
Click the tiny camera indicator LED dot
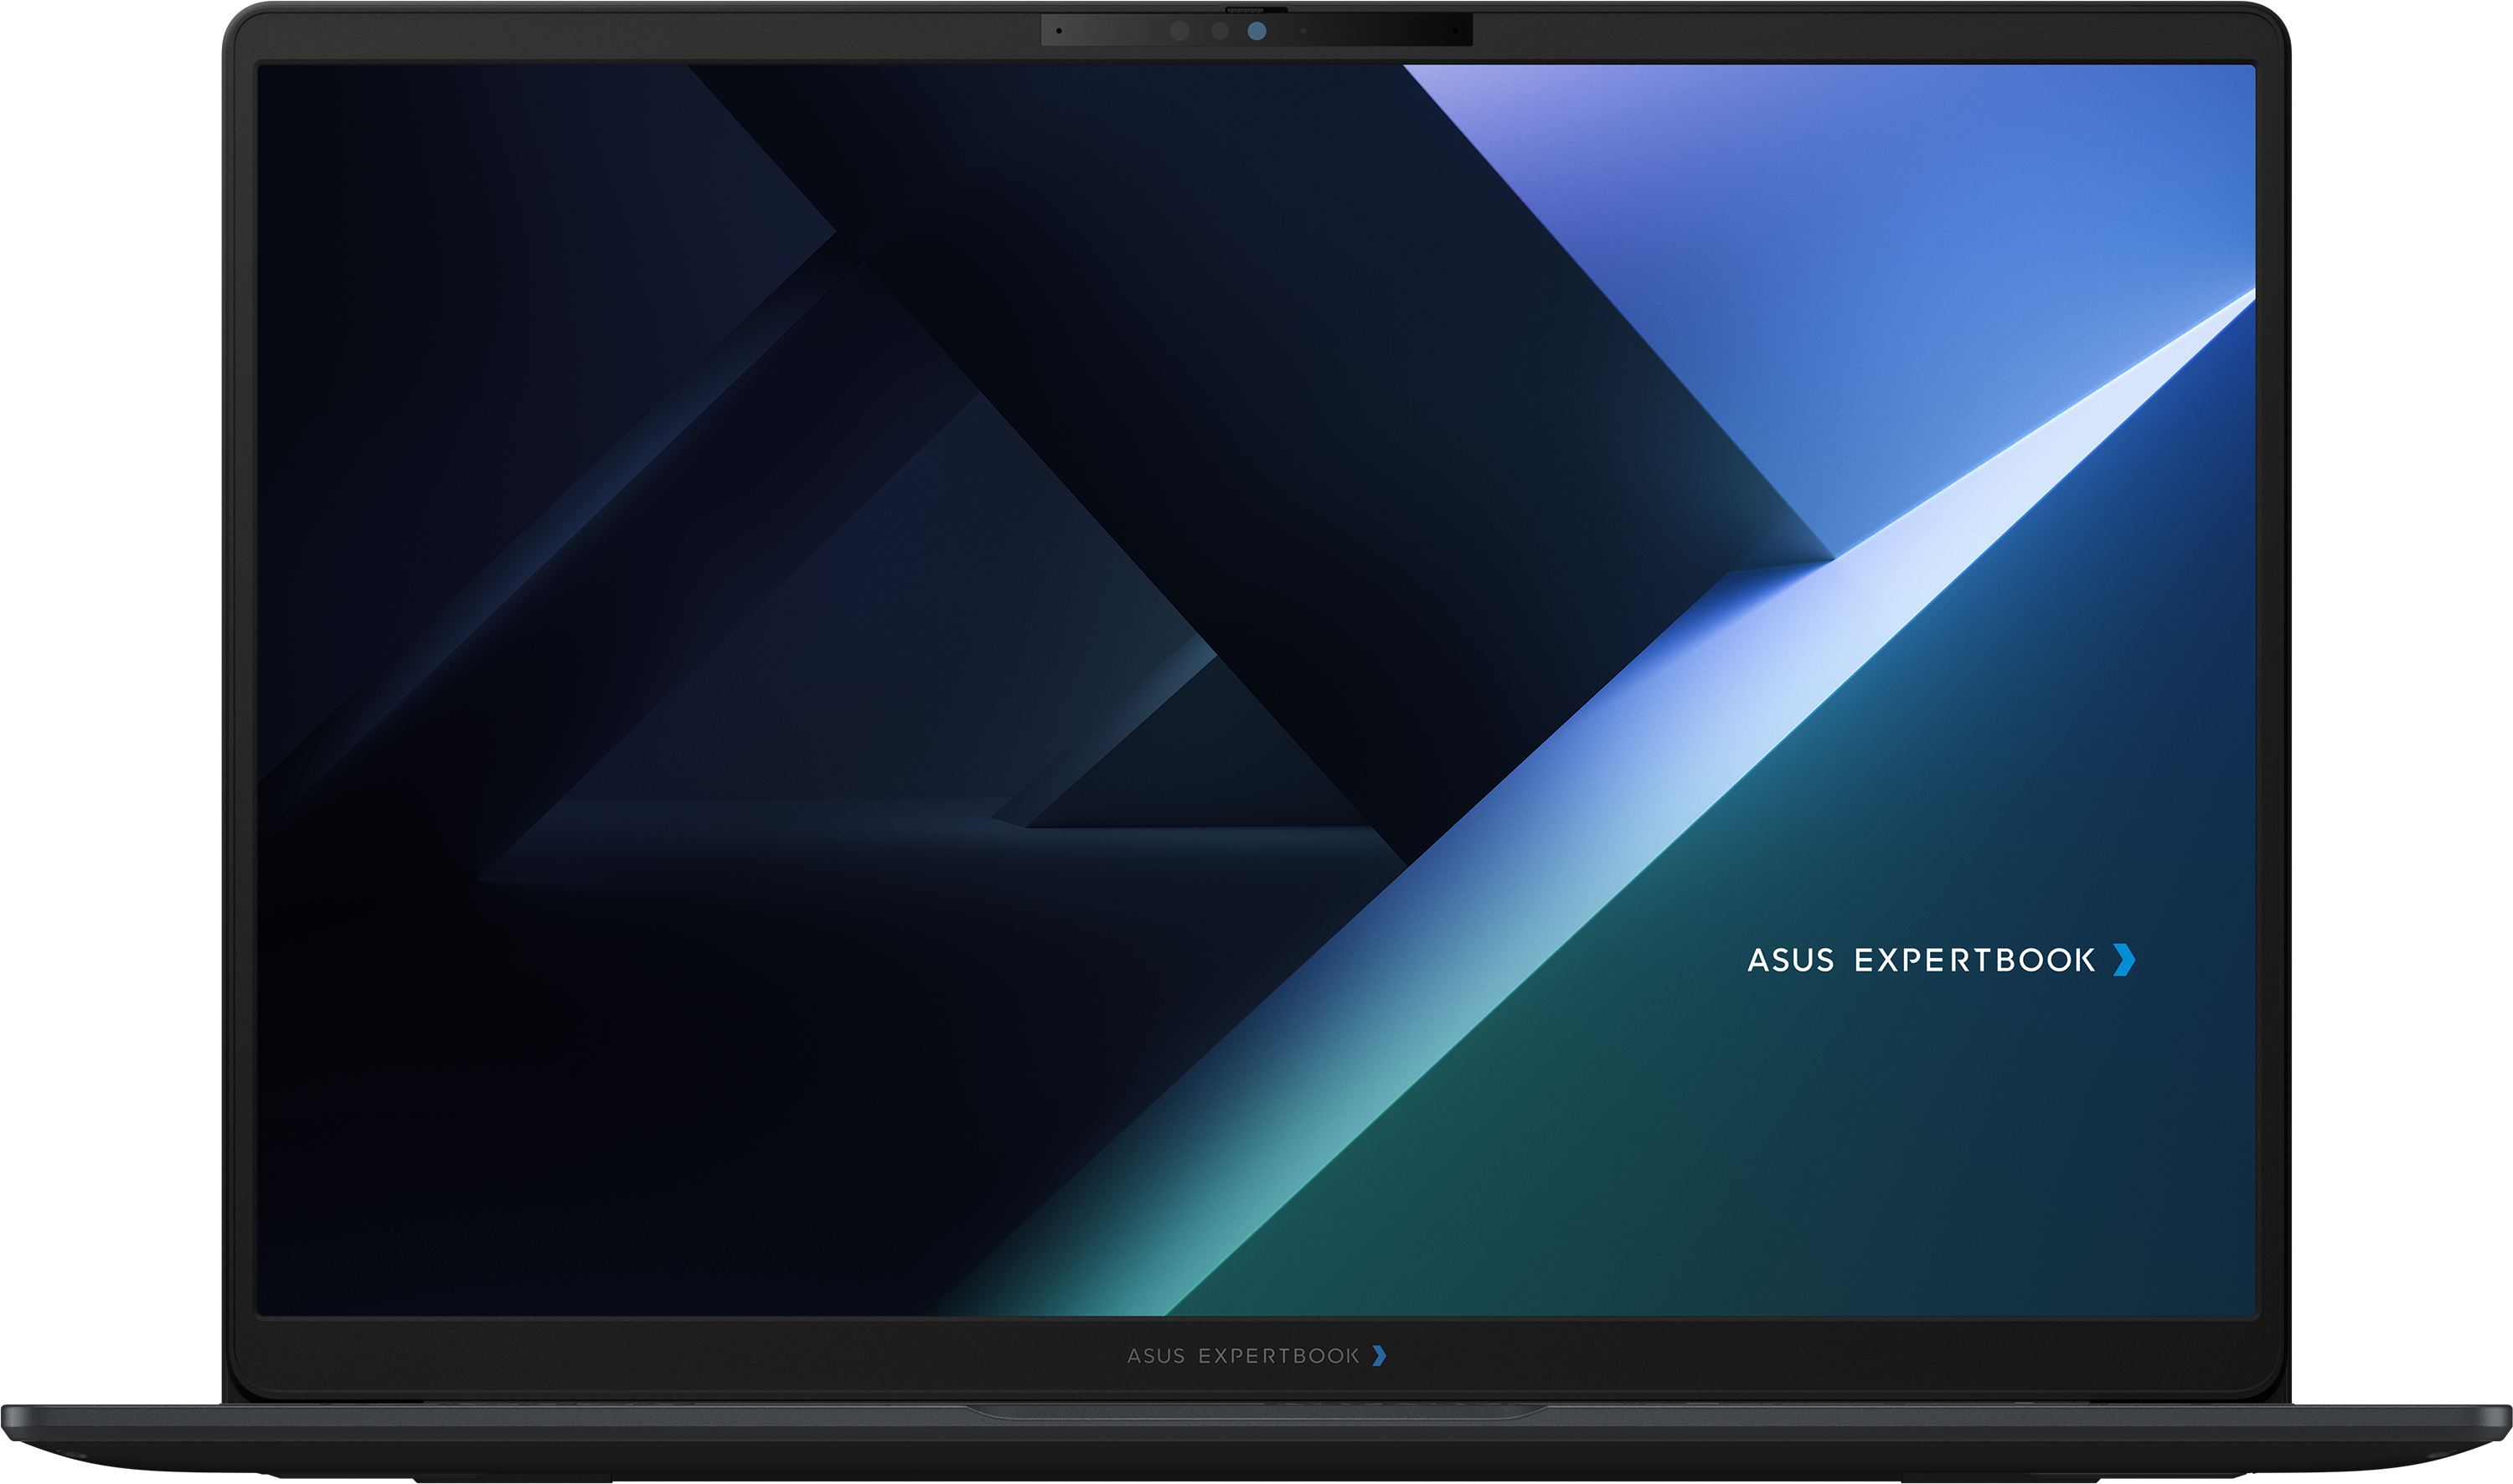tap(1303, 31)
